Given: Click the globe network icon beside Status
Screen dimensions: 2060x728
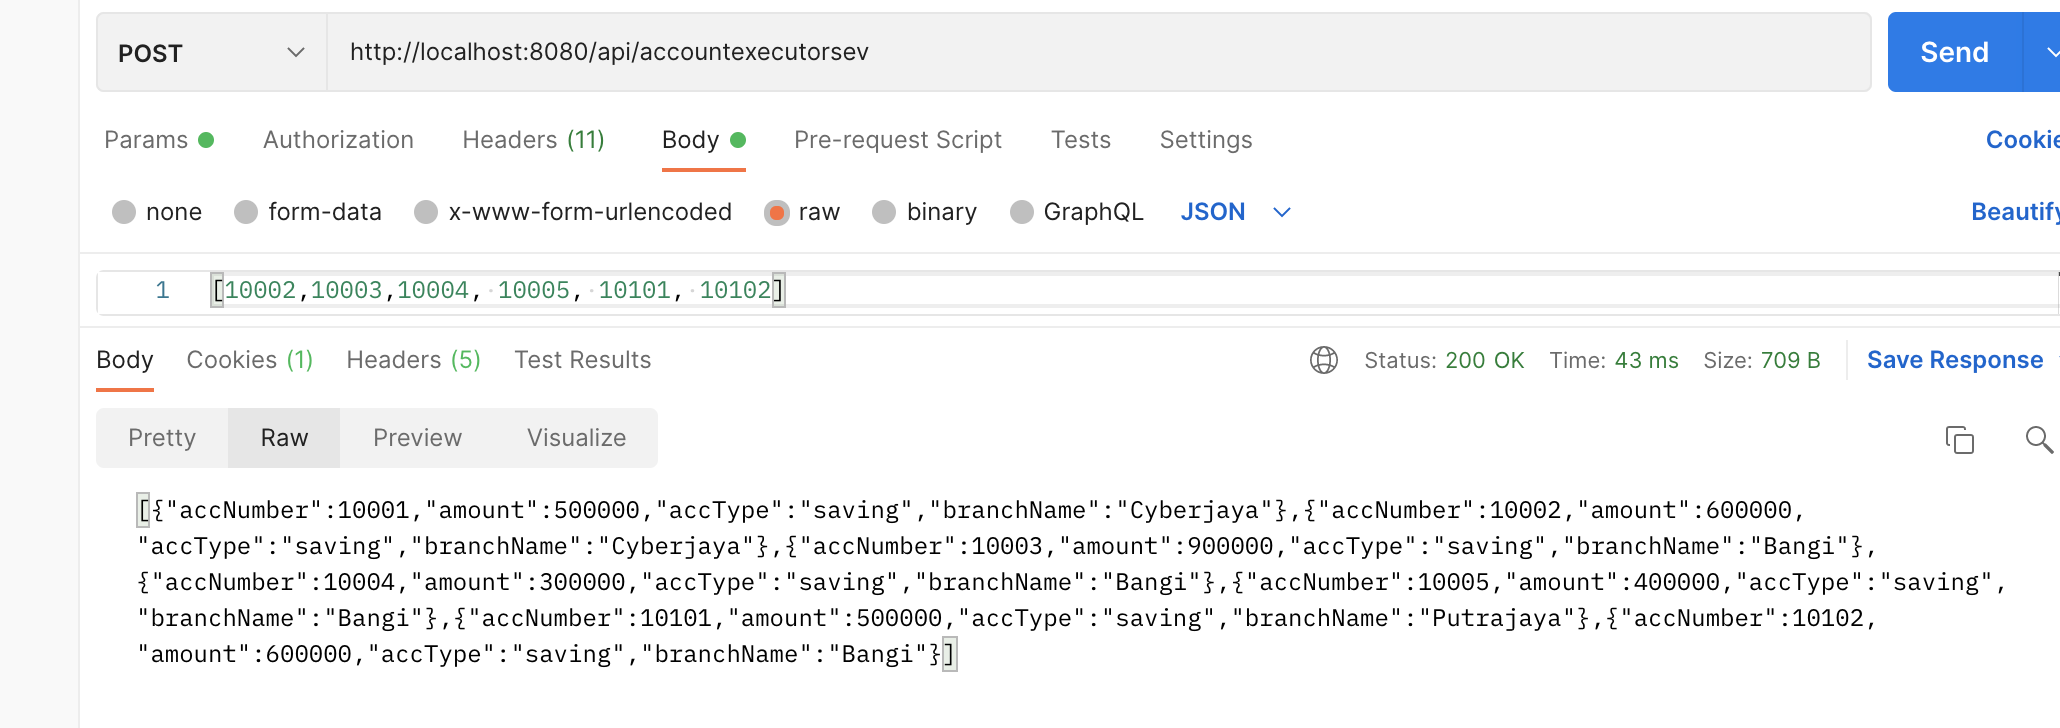Looking at the screenshot, I should (1324, 360).
